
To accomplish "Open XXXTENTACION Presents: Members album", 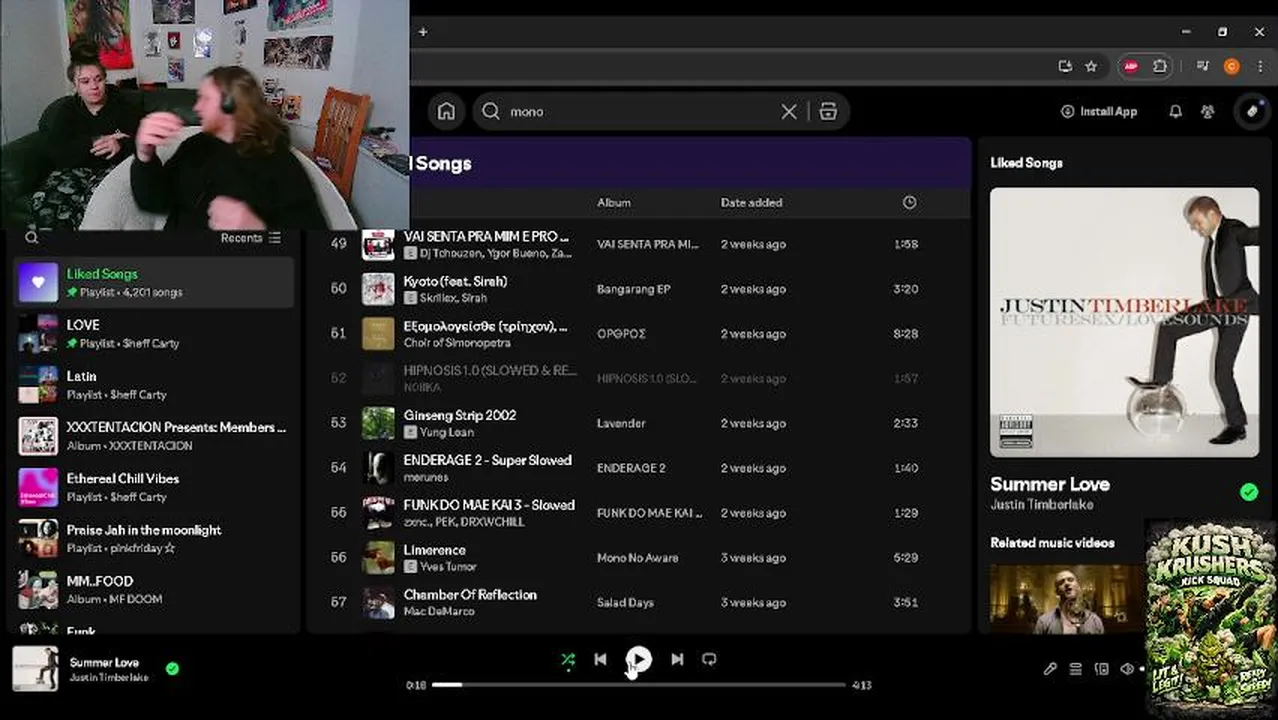I will pos(154,436).
